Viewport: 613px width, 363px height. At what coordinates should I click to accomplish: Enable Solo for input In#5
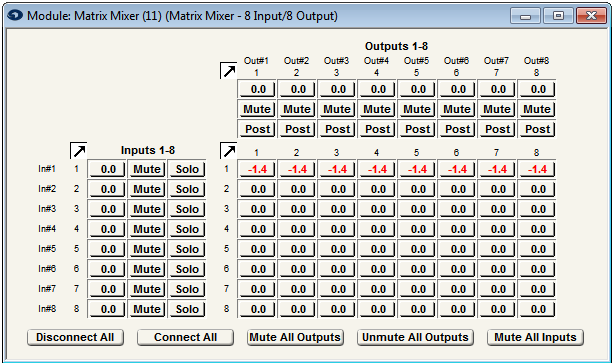pyautogui.click(x=187, y=249)
